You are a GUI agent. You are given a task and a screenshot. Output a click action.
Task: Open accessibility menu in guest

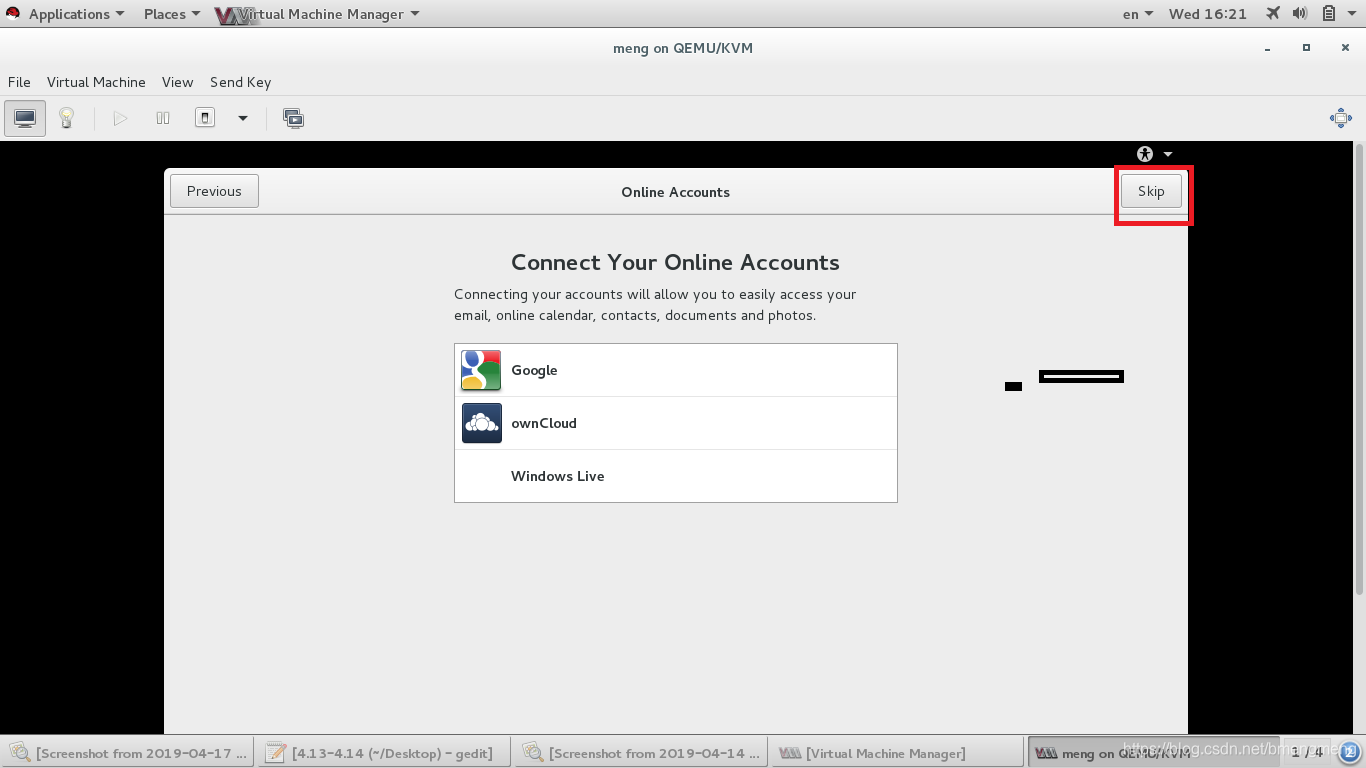tap(1154, 154)
